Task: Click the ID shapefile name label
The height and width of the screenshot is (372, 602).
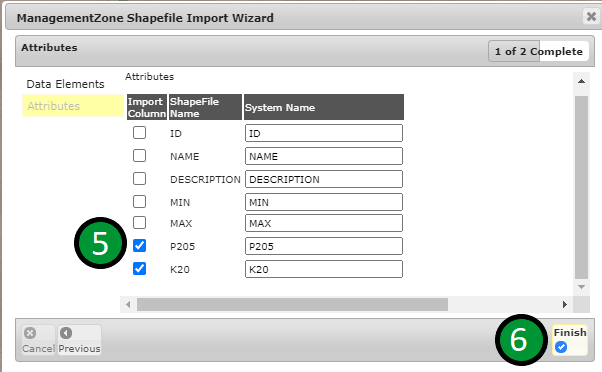Action: (176, 133)
